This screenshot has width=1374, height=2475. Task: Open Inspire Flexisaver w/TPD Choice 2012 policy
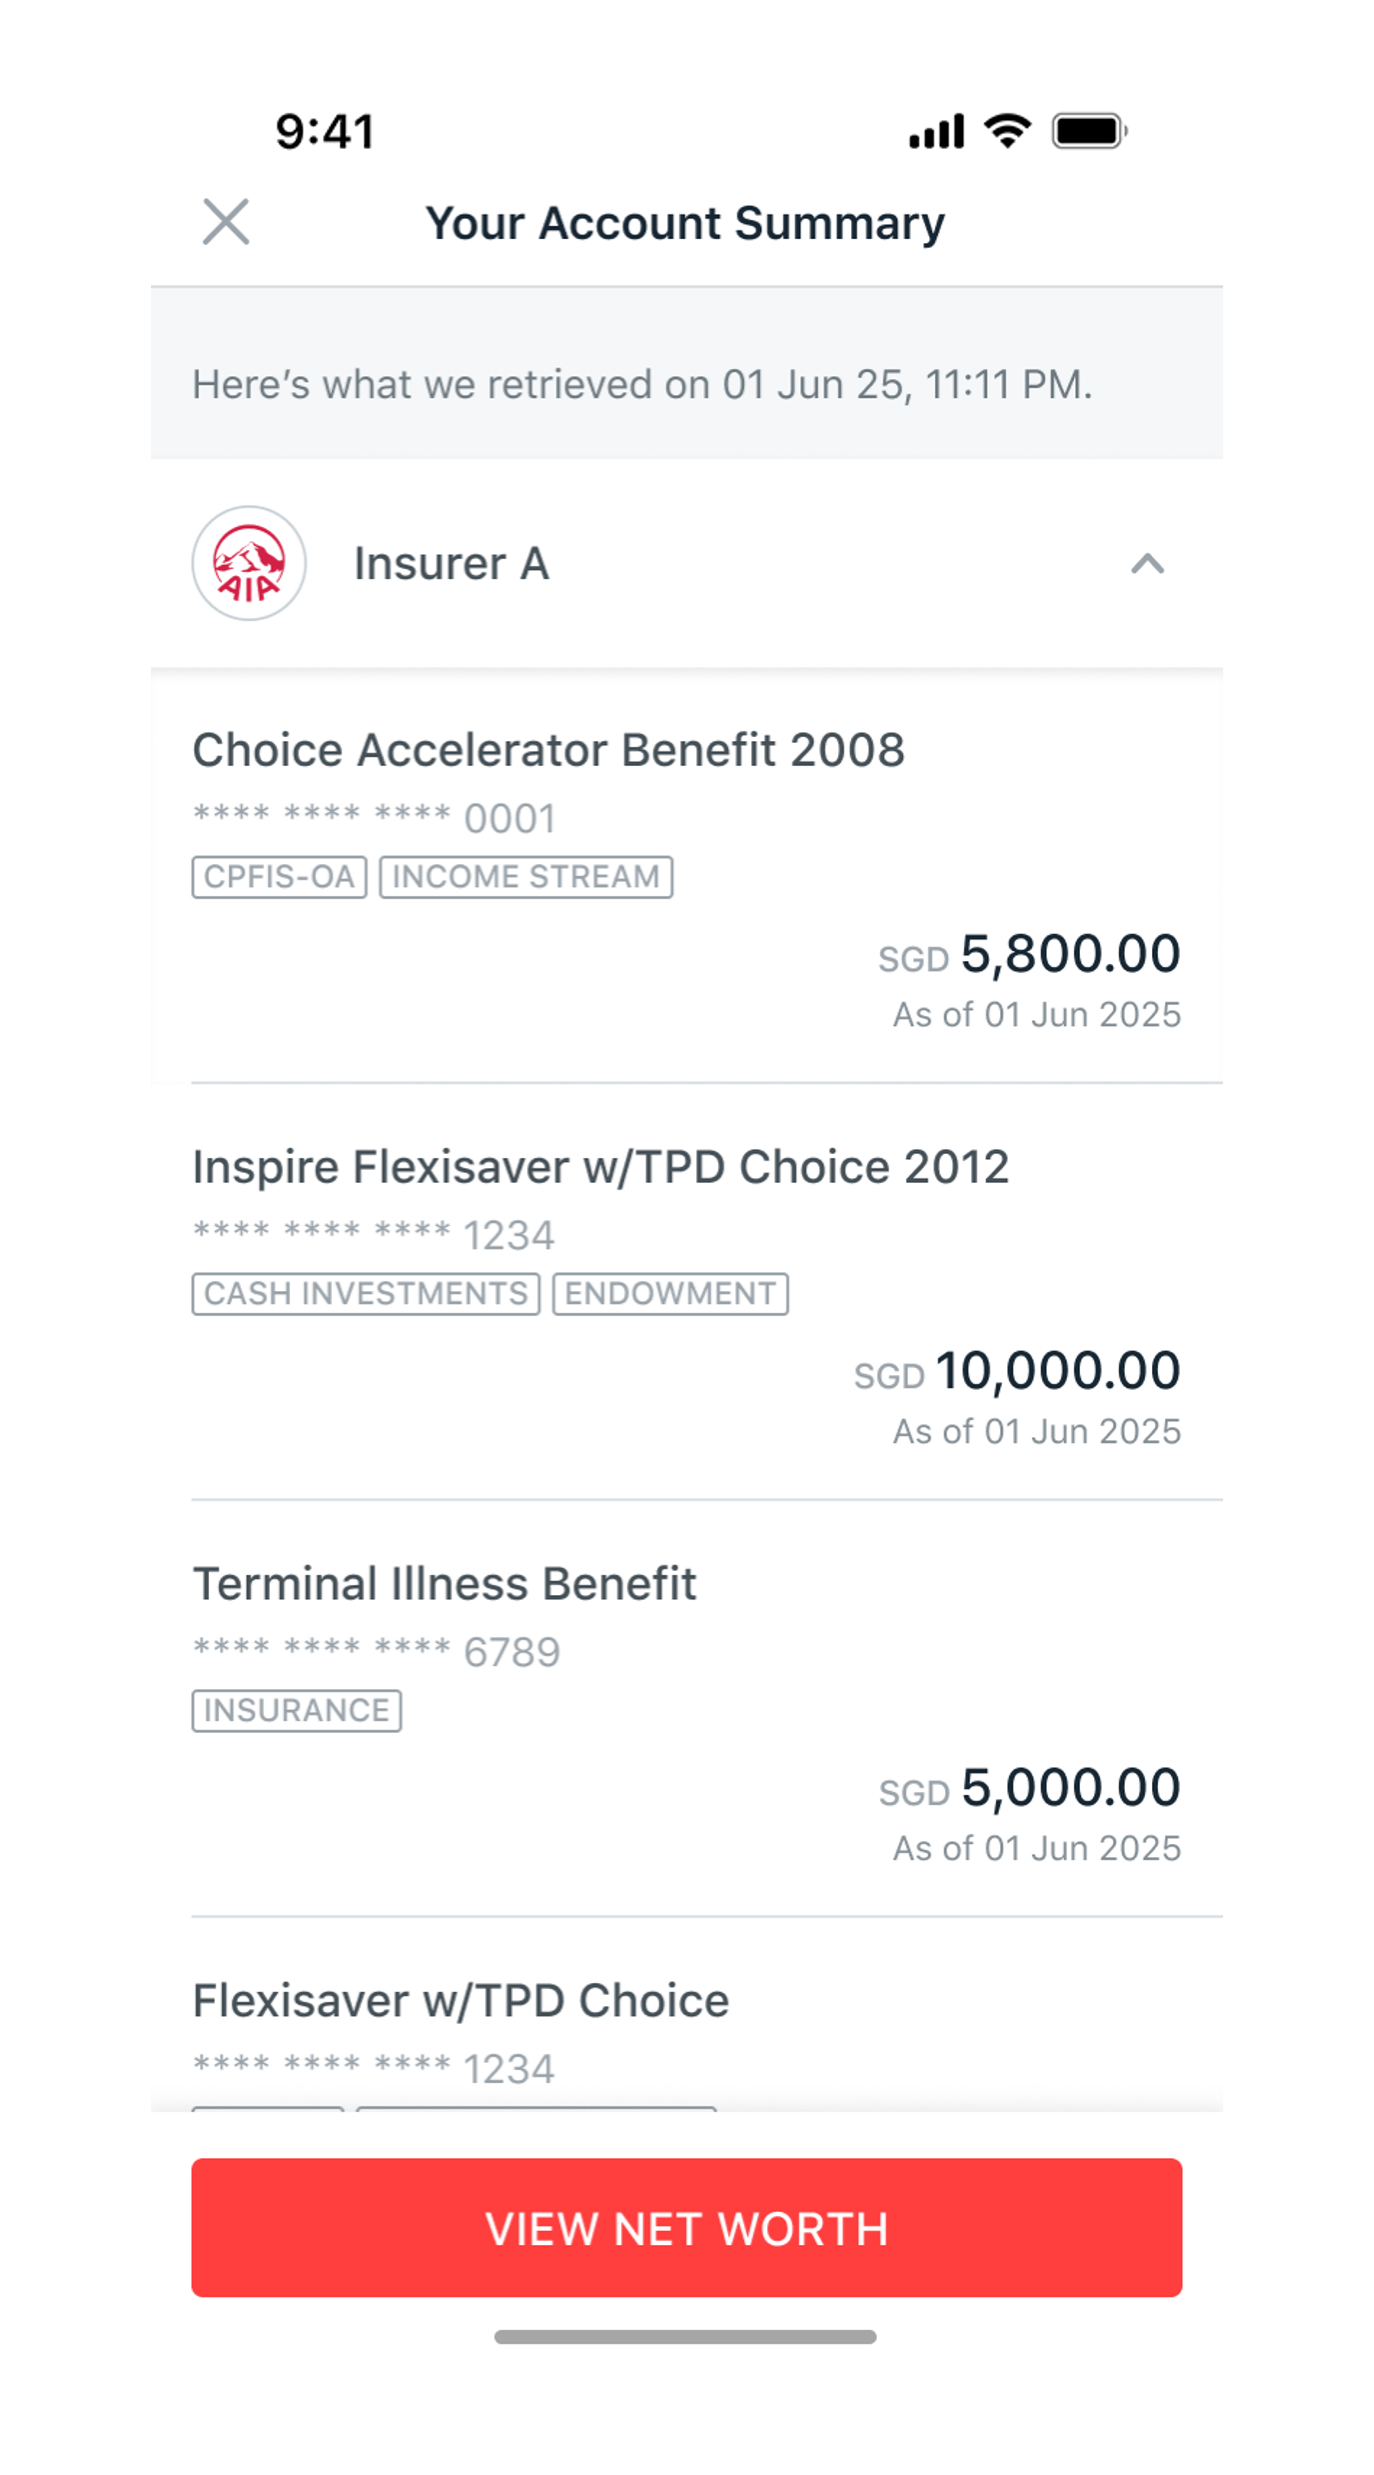[x=600, y=1167]
